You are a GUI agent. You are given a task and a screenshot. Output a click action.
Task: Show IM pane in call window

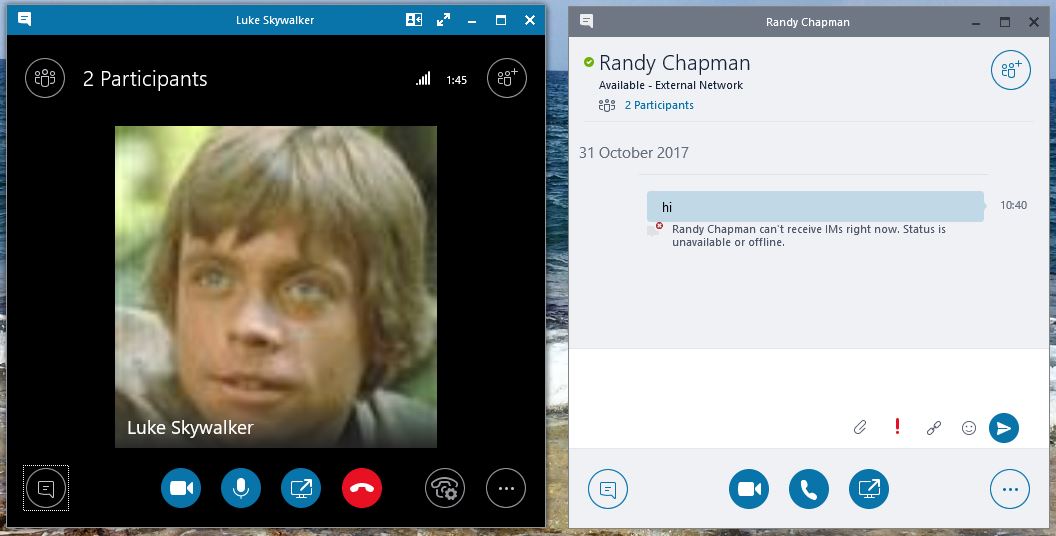pyautogui.click(x=45, y=488)
